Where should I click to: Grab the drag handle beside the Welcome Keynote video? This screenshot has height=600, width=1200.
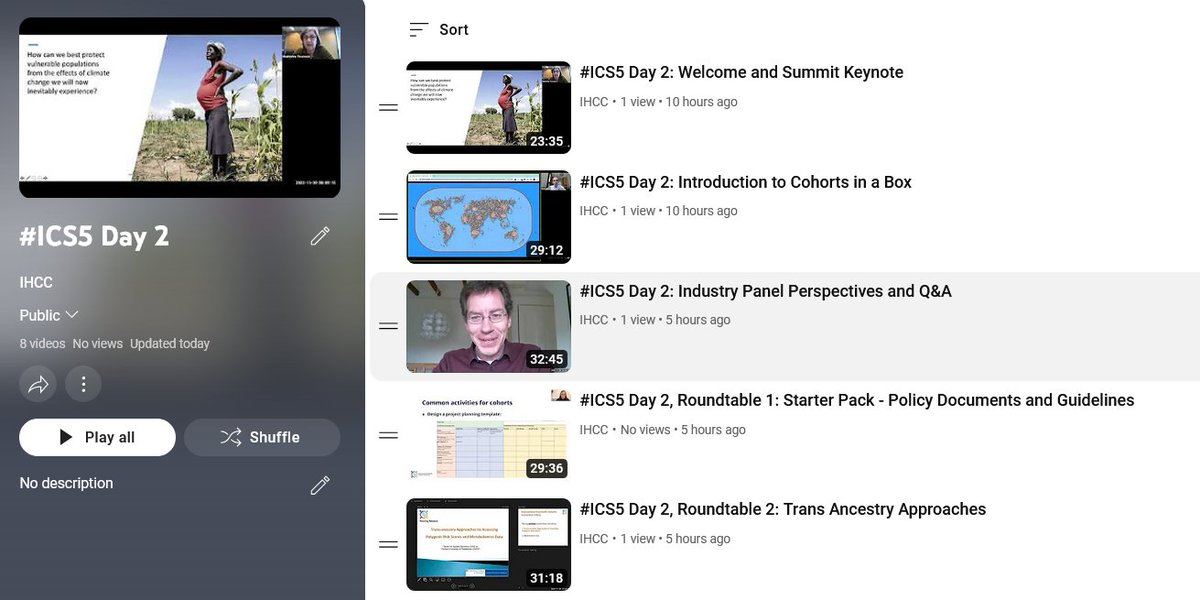coord(388,107)
